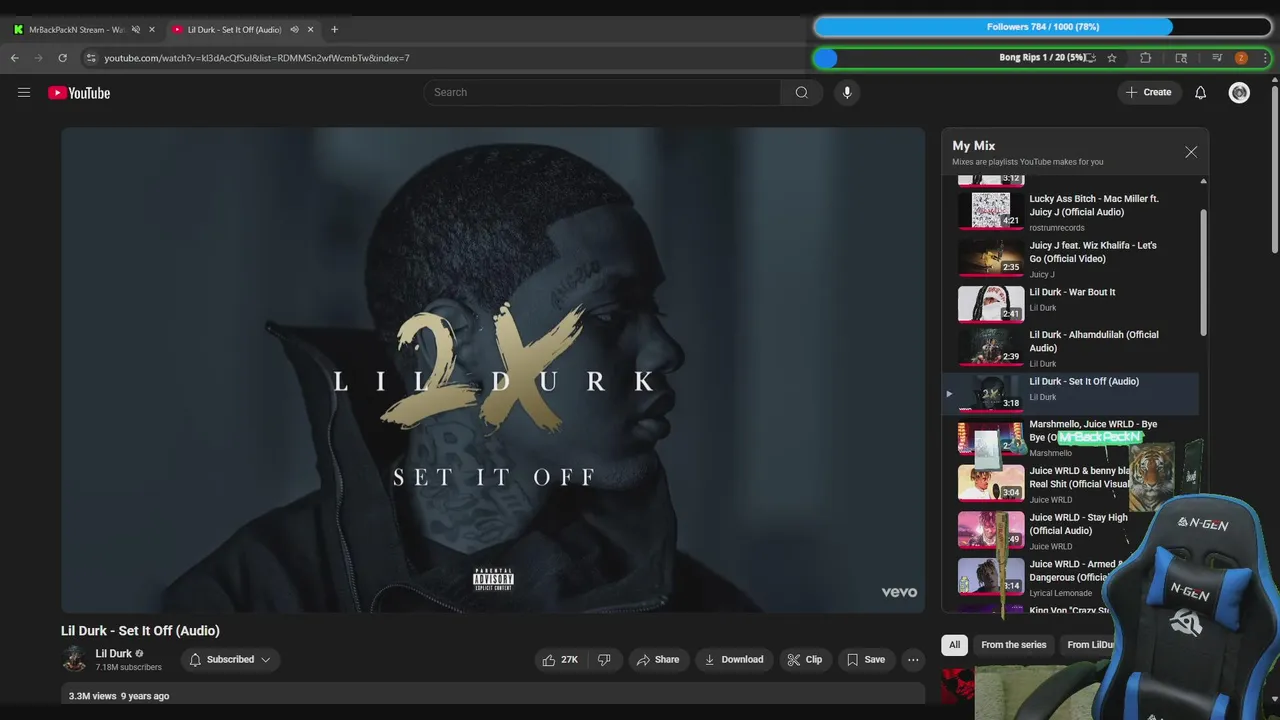This screenshot has height=720, width=1280.
Task: Play Marshmello, Juice WRLD - Bye Bye
Action: click(x=1071, y=437)
